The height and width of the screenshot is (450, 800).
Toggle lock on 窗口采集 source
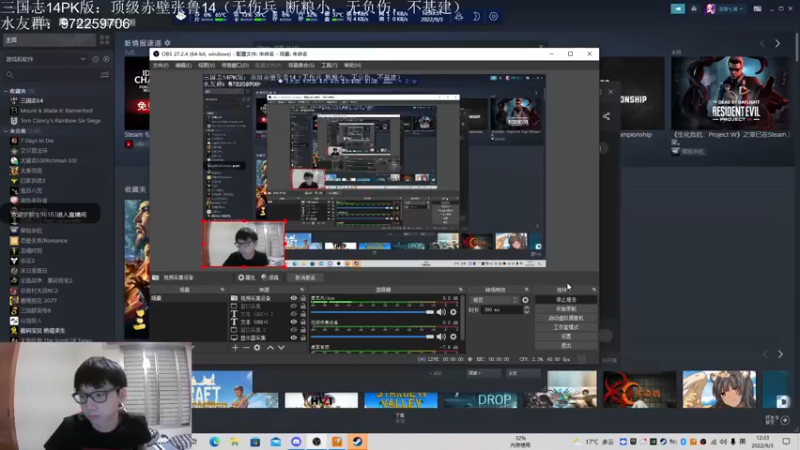tap(303, 306)
